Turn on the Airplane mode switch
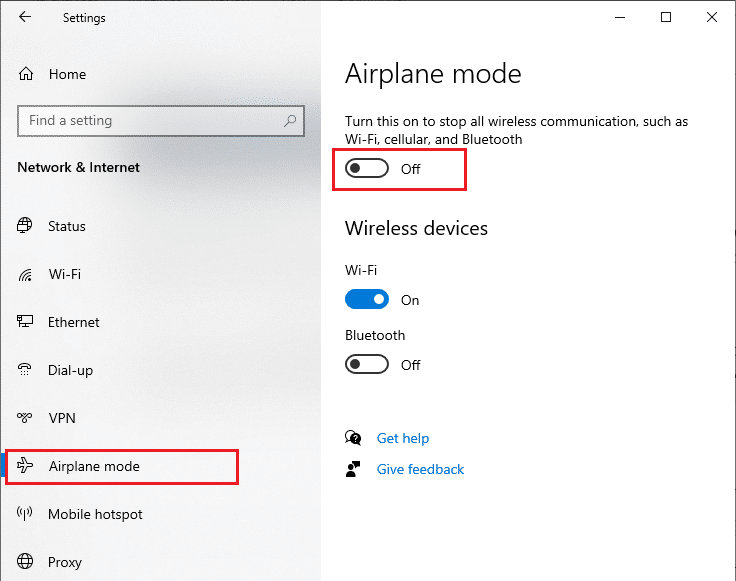Viewport: 736px width, 581px height. point(367,168)
